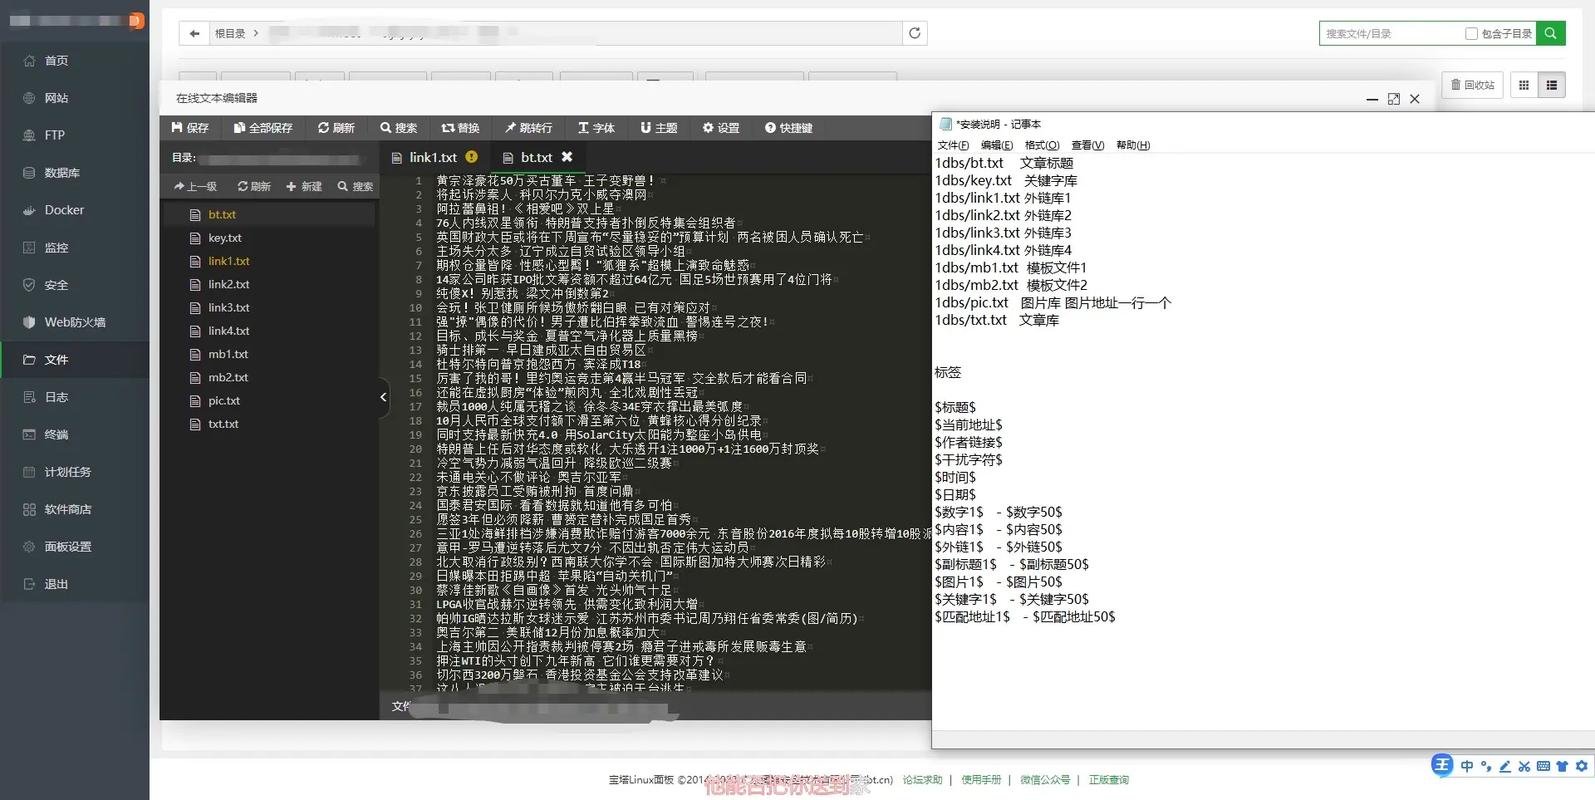1595x800 pixels.
Task: Open the IME soft keyboard icon
Action: (x=1543, y=767)
